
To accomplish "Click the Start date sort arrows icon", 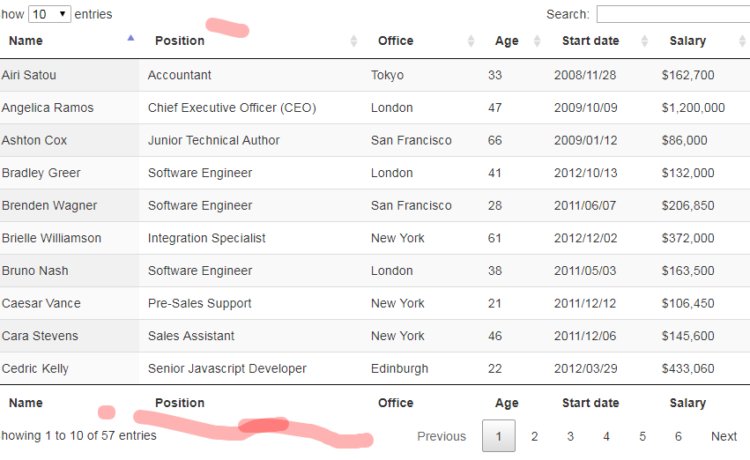I will point(644,41).
